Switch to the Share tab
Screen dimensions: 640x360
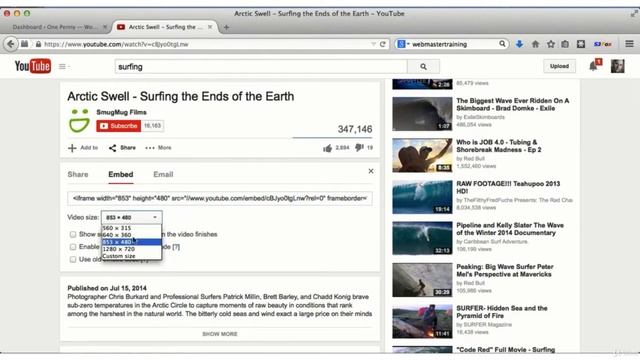point(78,174)
